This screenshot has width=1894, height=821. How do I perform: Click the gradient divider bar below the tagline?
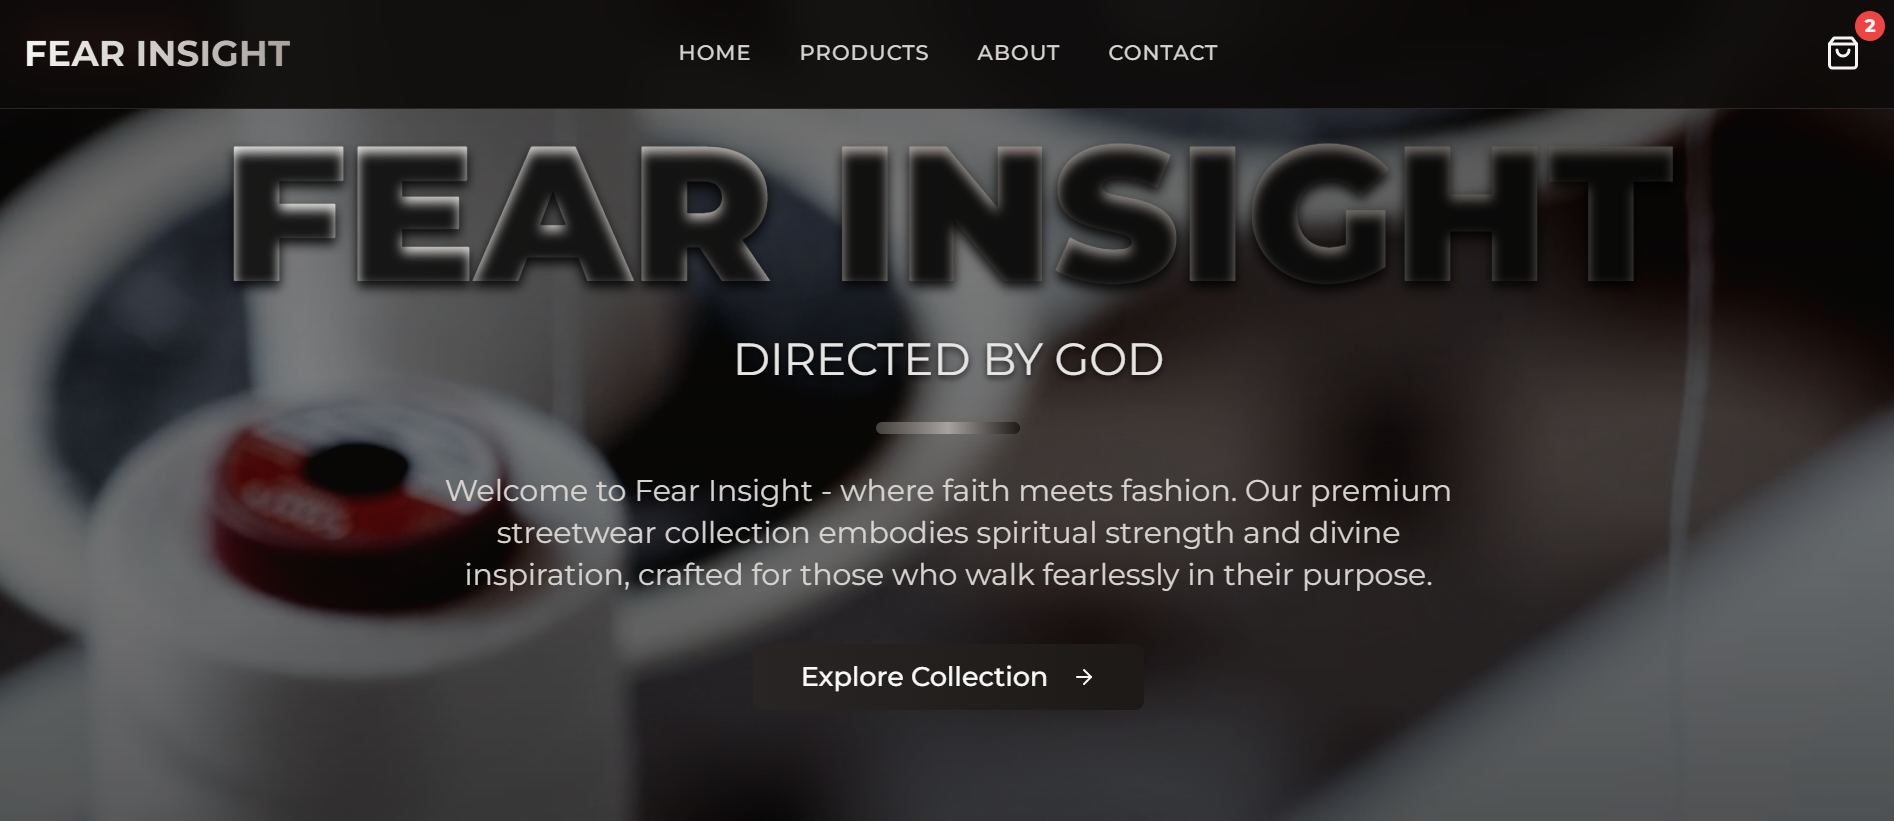click(x=948, y=428)
